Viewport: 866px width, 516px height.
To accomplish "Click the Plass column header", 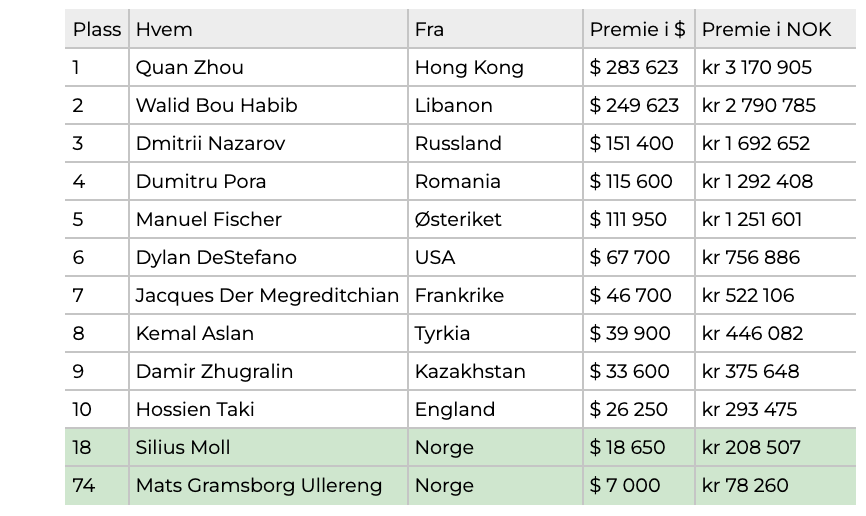I will [x=97, y=29].
